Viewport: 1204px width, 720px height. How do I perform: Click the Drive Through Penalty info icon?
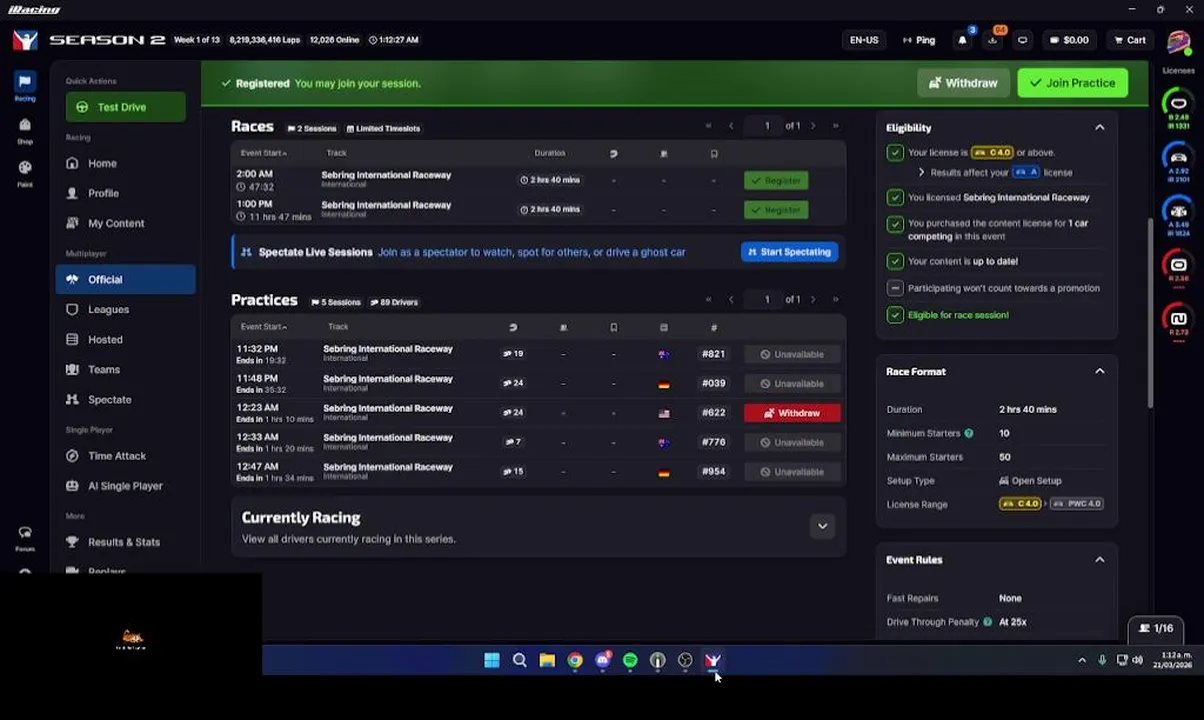987,622
